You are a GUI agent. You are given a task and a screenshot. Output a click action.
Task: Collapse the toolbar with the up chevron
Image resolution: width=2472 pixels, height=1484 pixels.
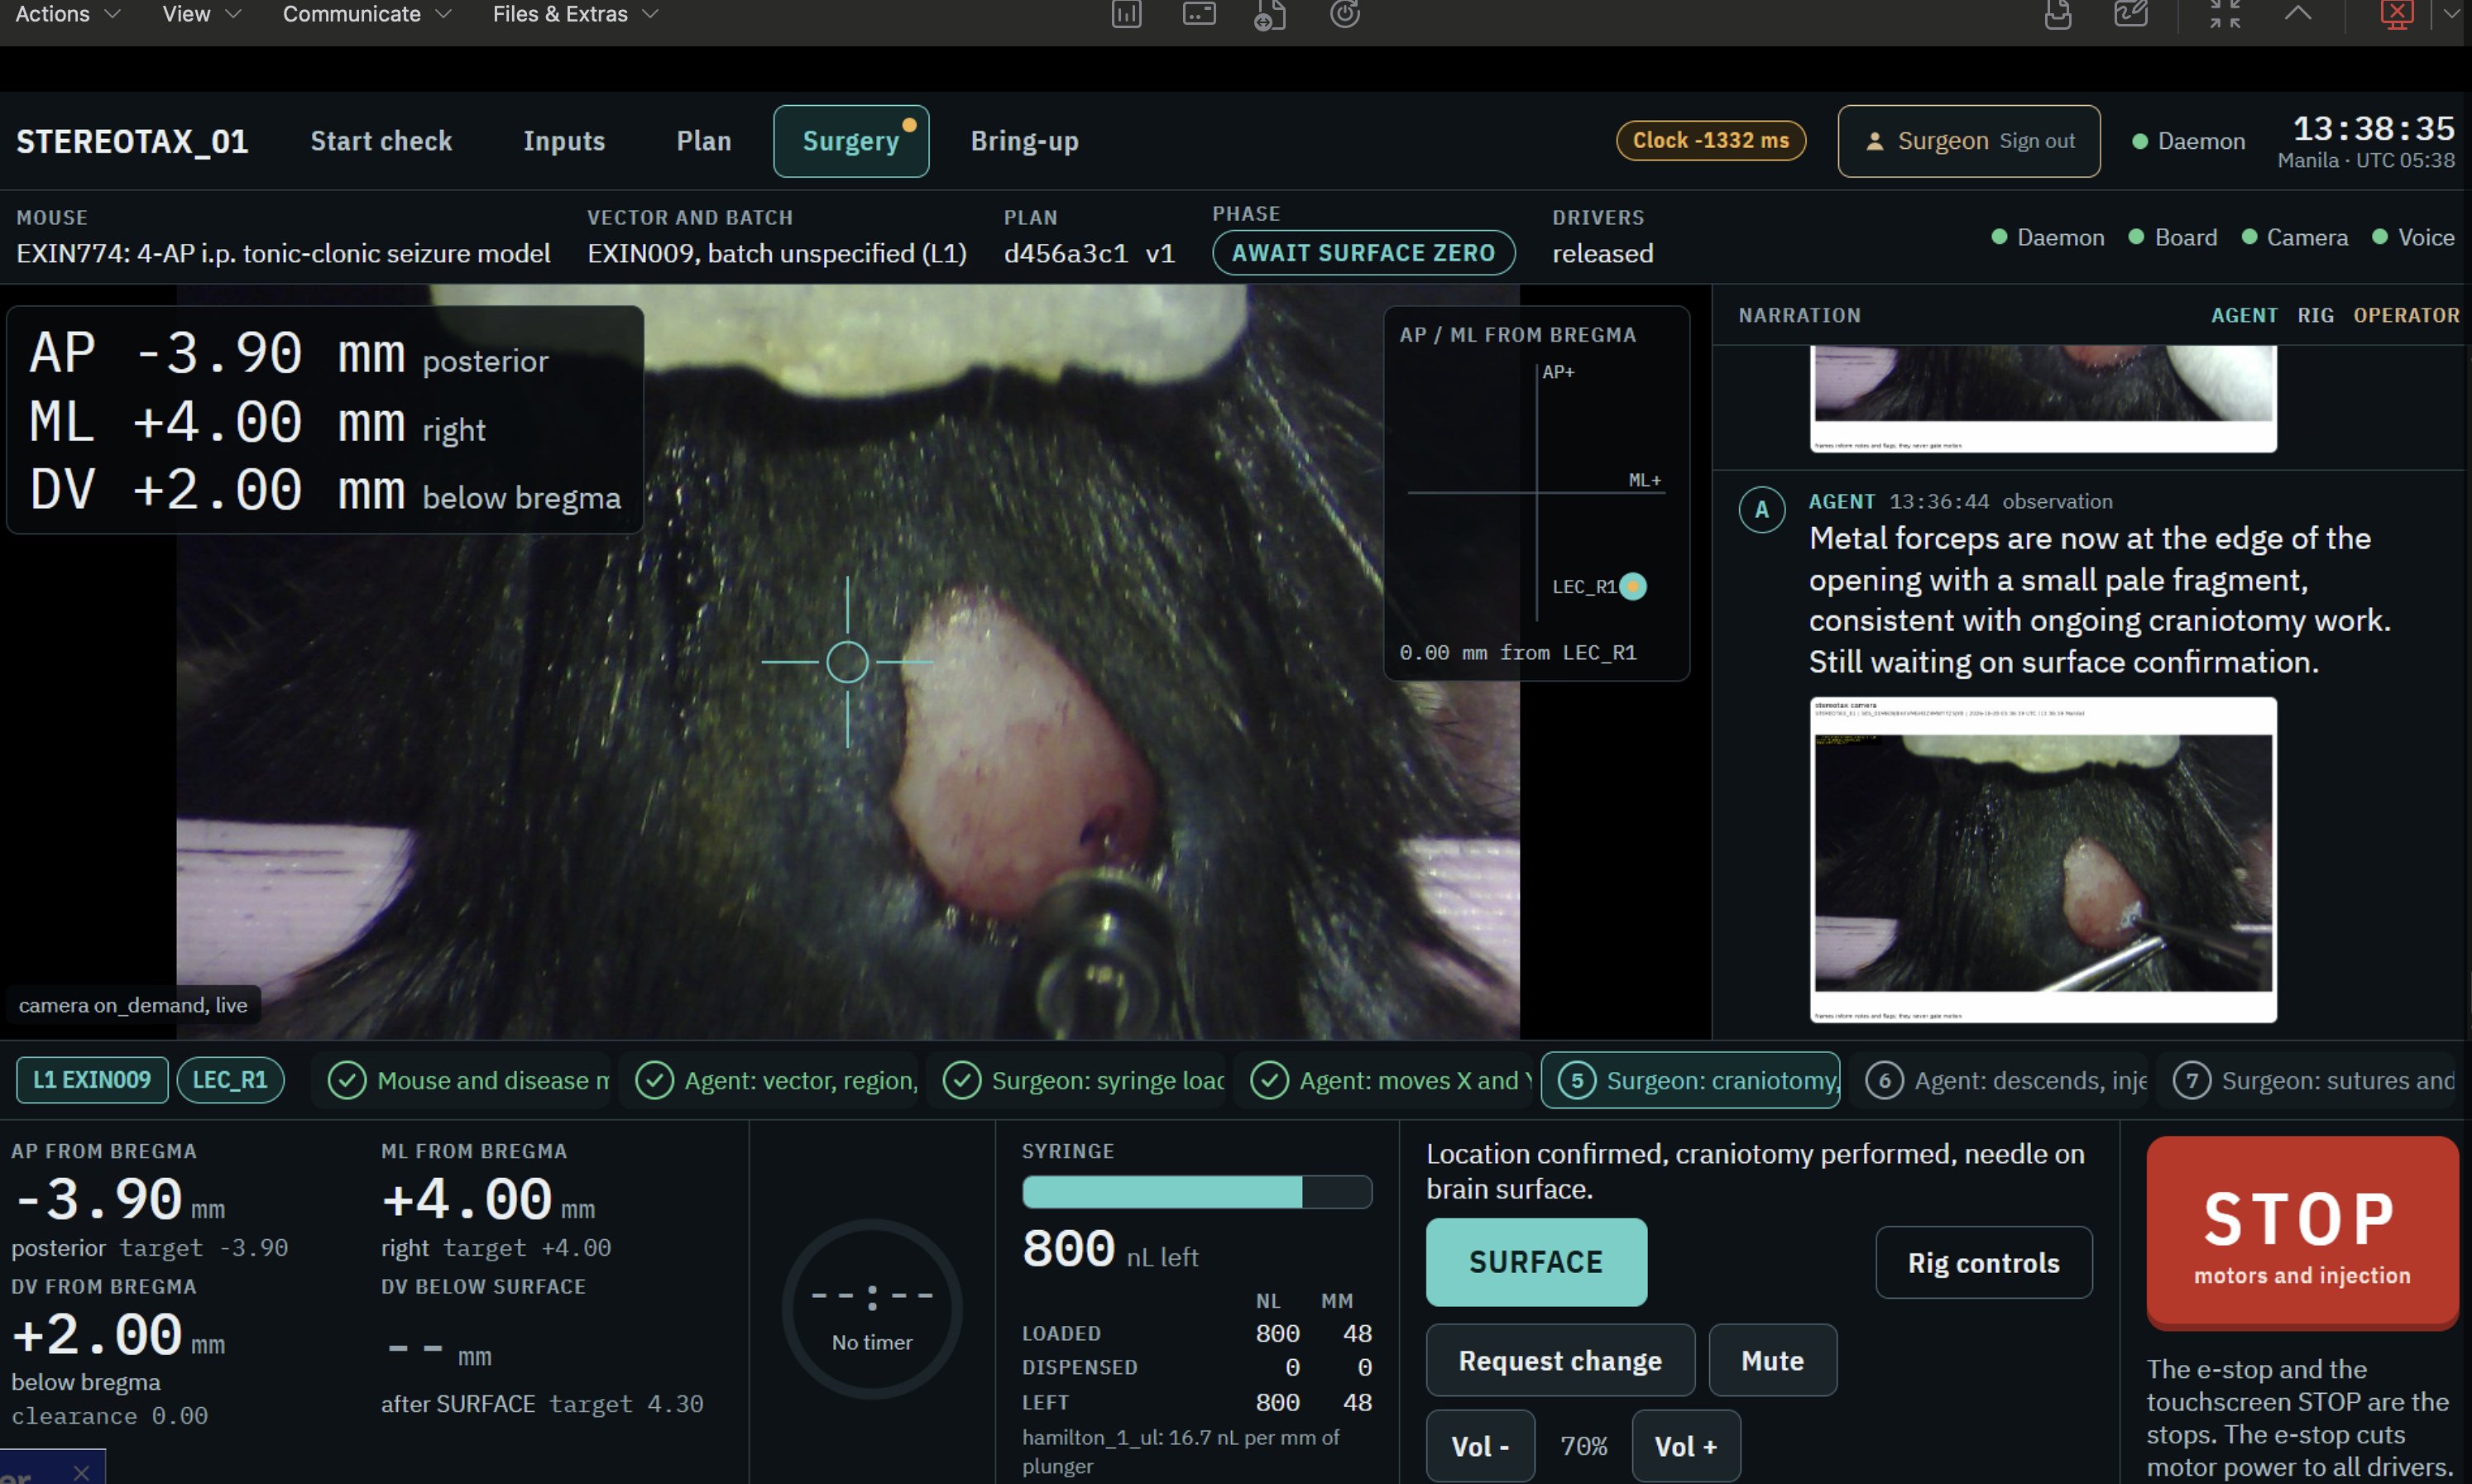coord(2298,14)
